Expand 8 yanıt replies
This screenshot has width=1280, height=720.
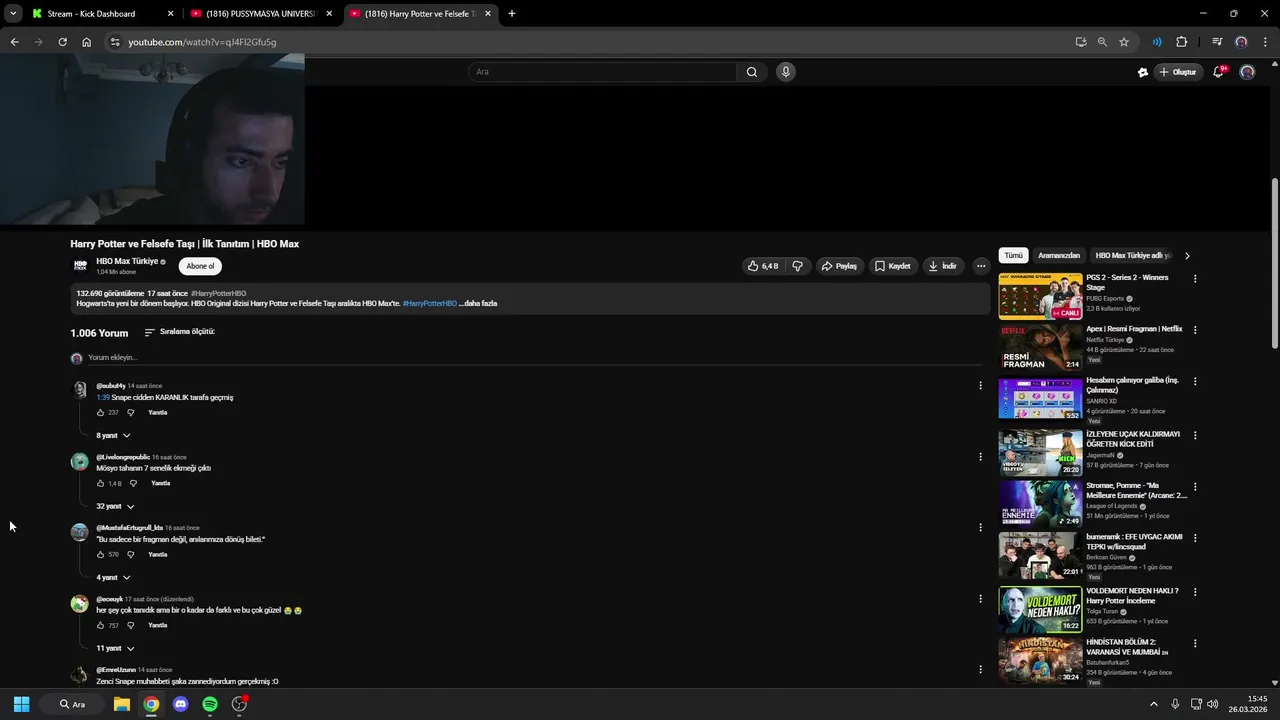tap(113, 436)
